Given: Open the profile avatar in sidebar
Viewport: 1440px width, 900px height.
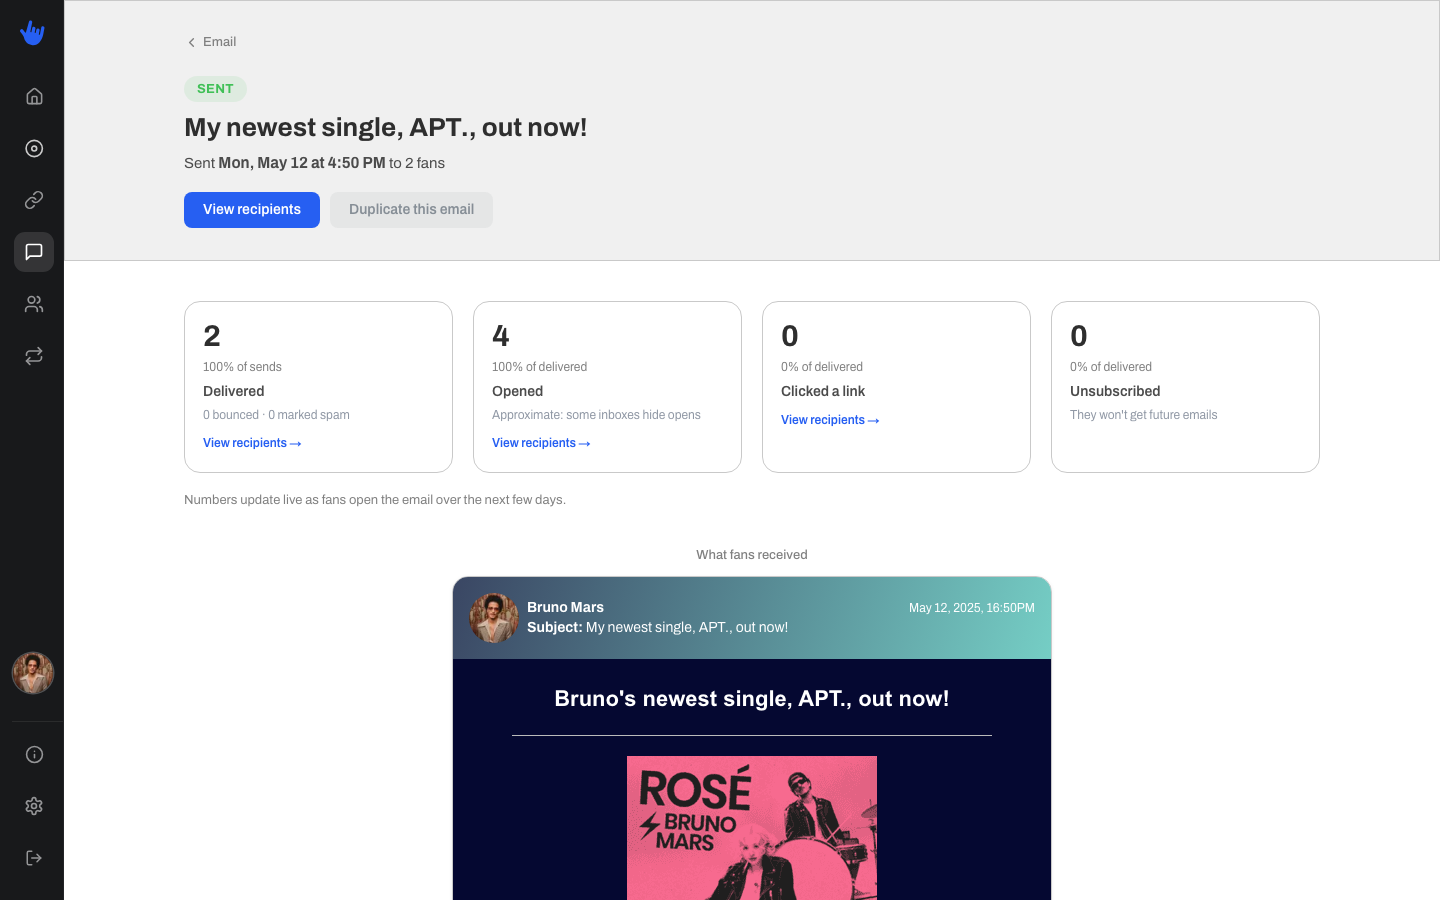Looking at the screenshot, I should pyautogui.click(x=33, y=673).
